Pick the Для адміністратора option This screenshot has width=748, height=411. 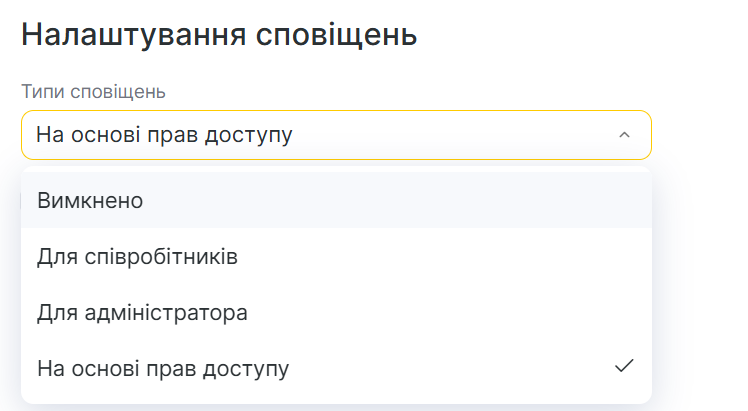pos(142,312)
